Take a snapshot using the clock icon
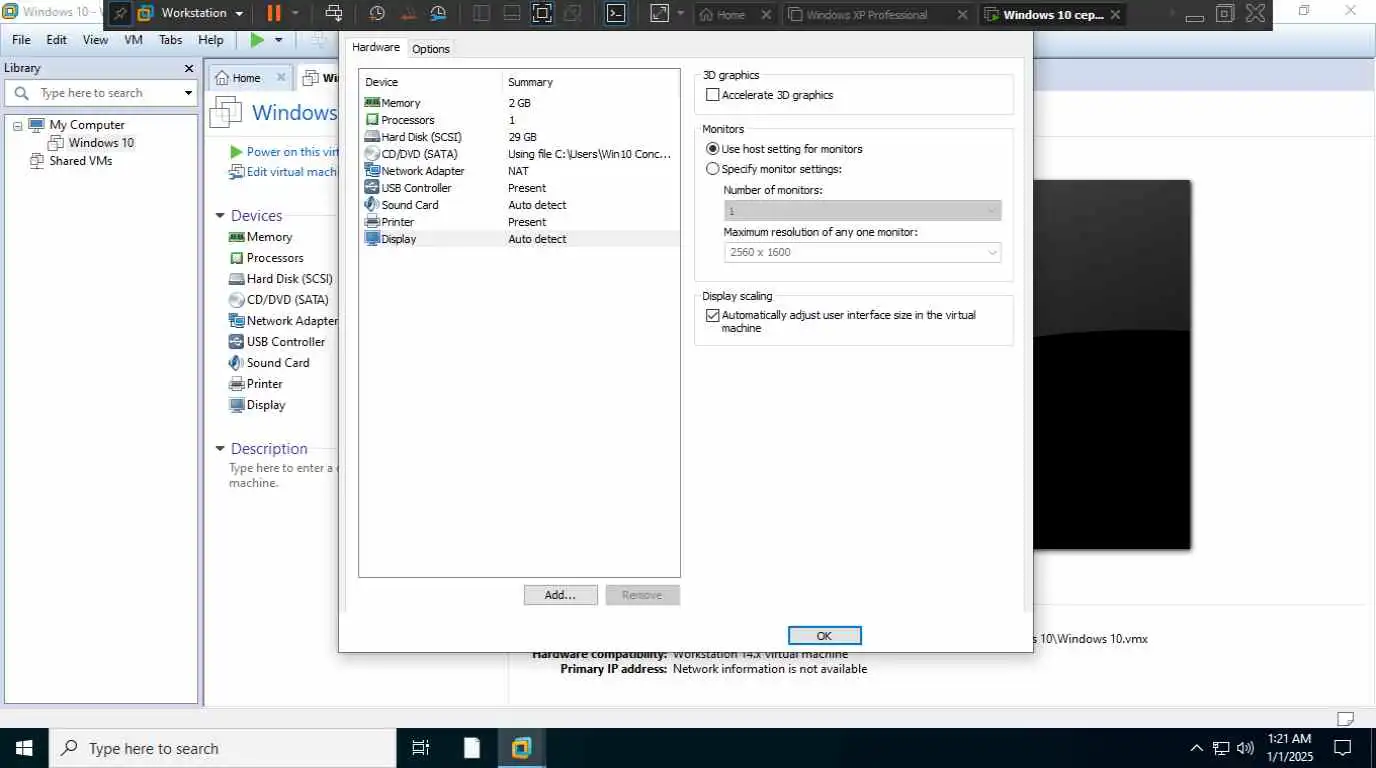 (377, 14)
